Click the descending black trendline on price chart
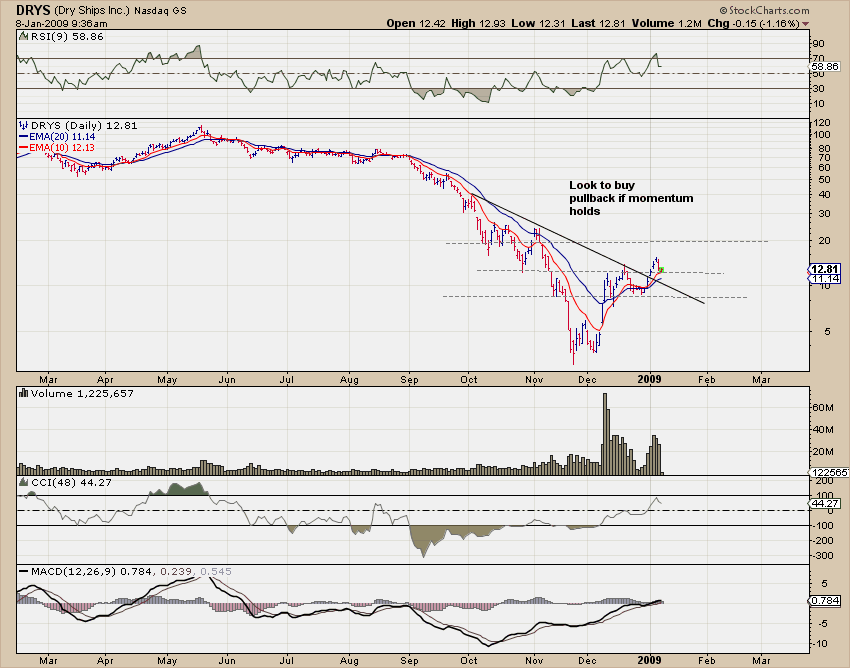850x668 pixels. click(x=588, y=248)
